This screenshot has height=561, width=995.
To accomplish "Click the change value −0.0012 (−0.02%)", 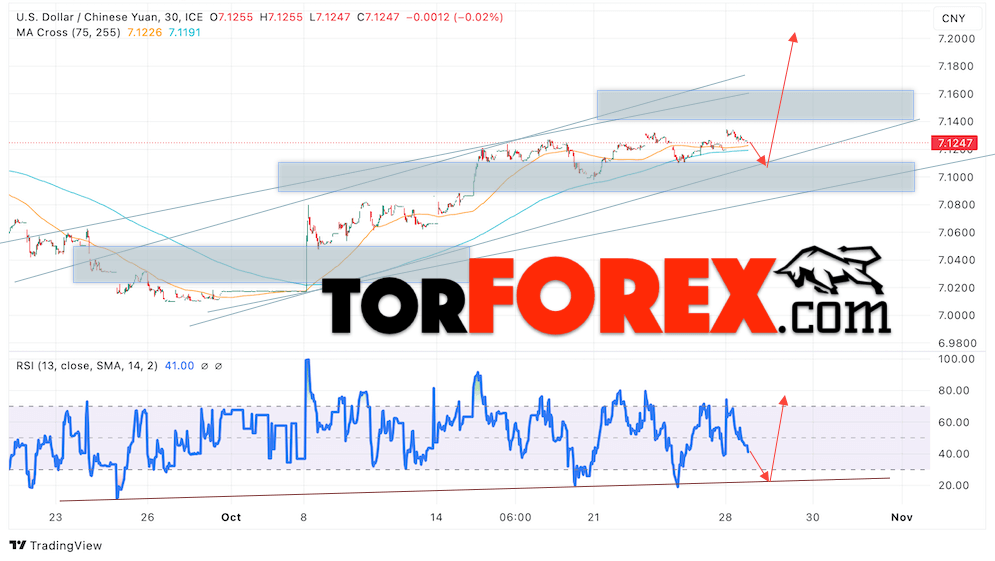I will pos(454,17).
